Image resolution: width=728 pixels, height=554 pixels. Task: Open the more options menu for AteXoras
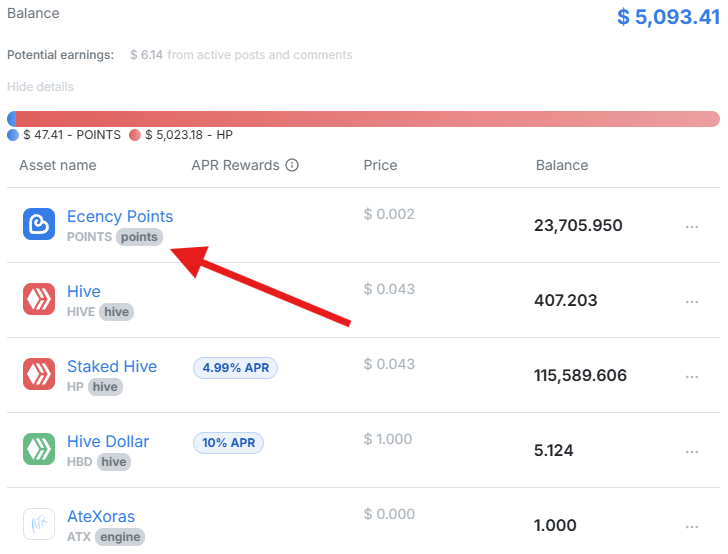(x=692, y=527)
